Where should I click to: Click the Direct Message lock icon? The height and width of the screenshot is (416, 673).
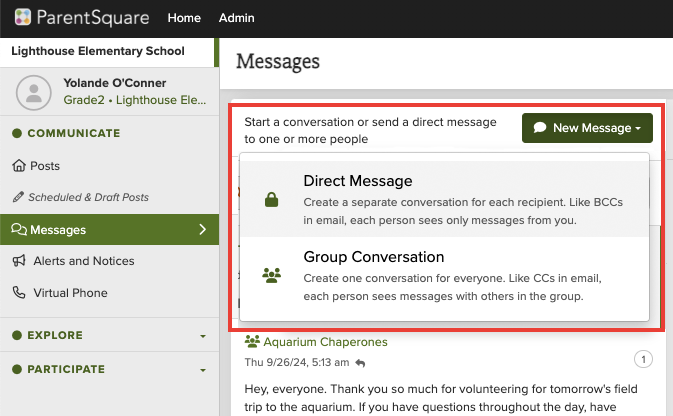click(x=271, y=200)
